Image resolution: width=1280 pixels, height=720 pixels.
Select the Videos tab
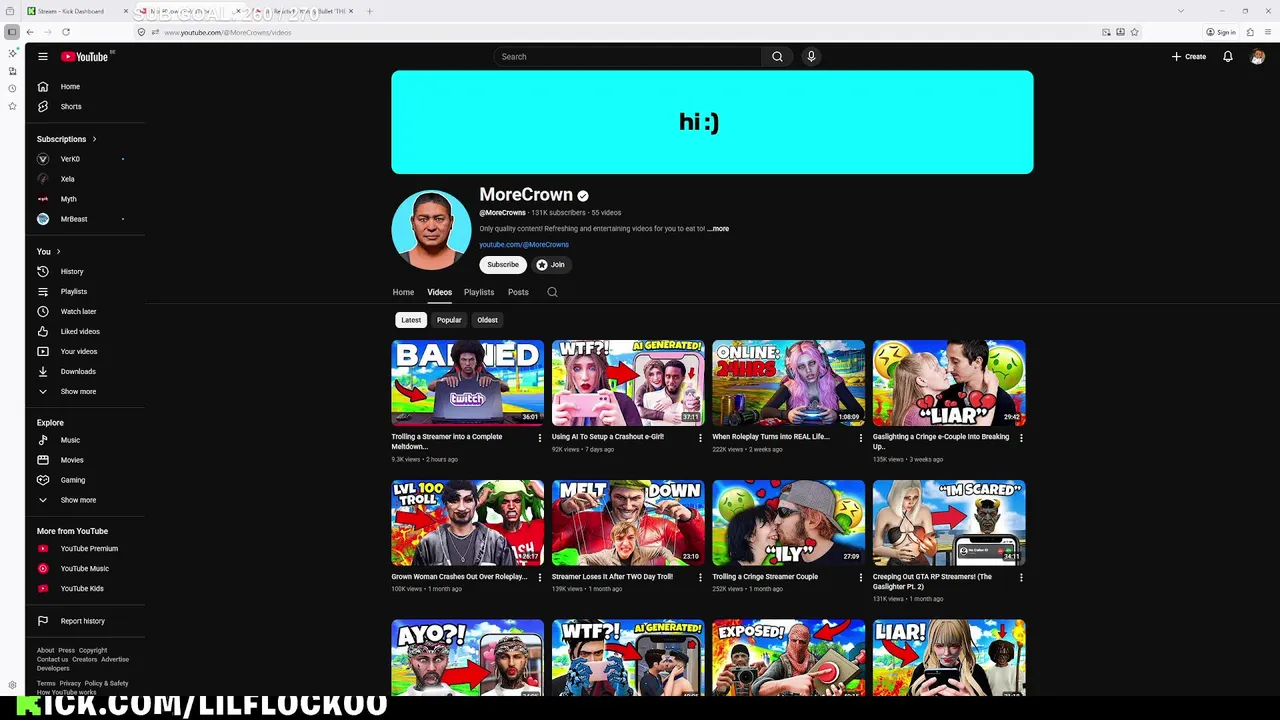[439, 292]
